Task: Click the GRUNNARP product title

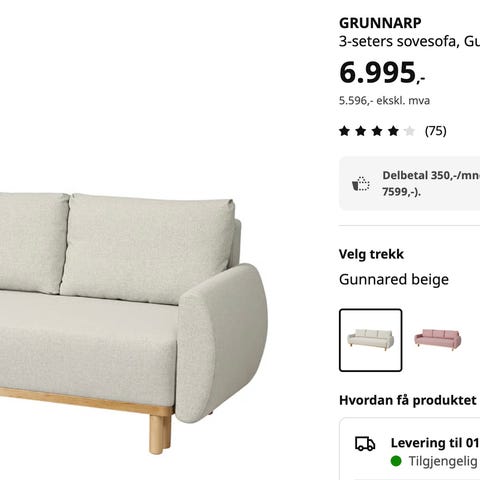Action: [x=380, y=23]
